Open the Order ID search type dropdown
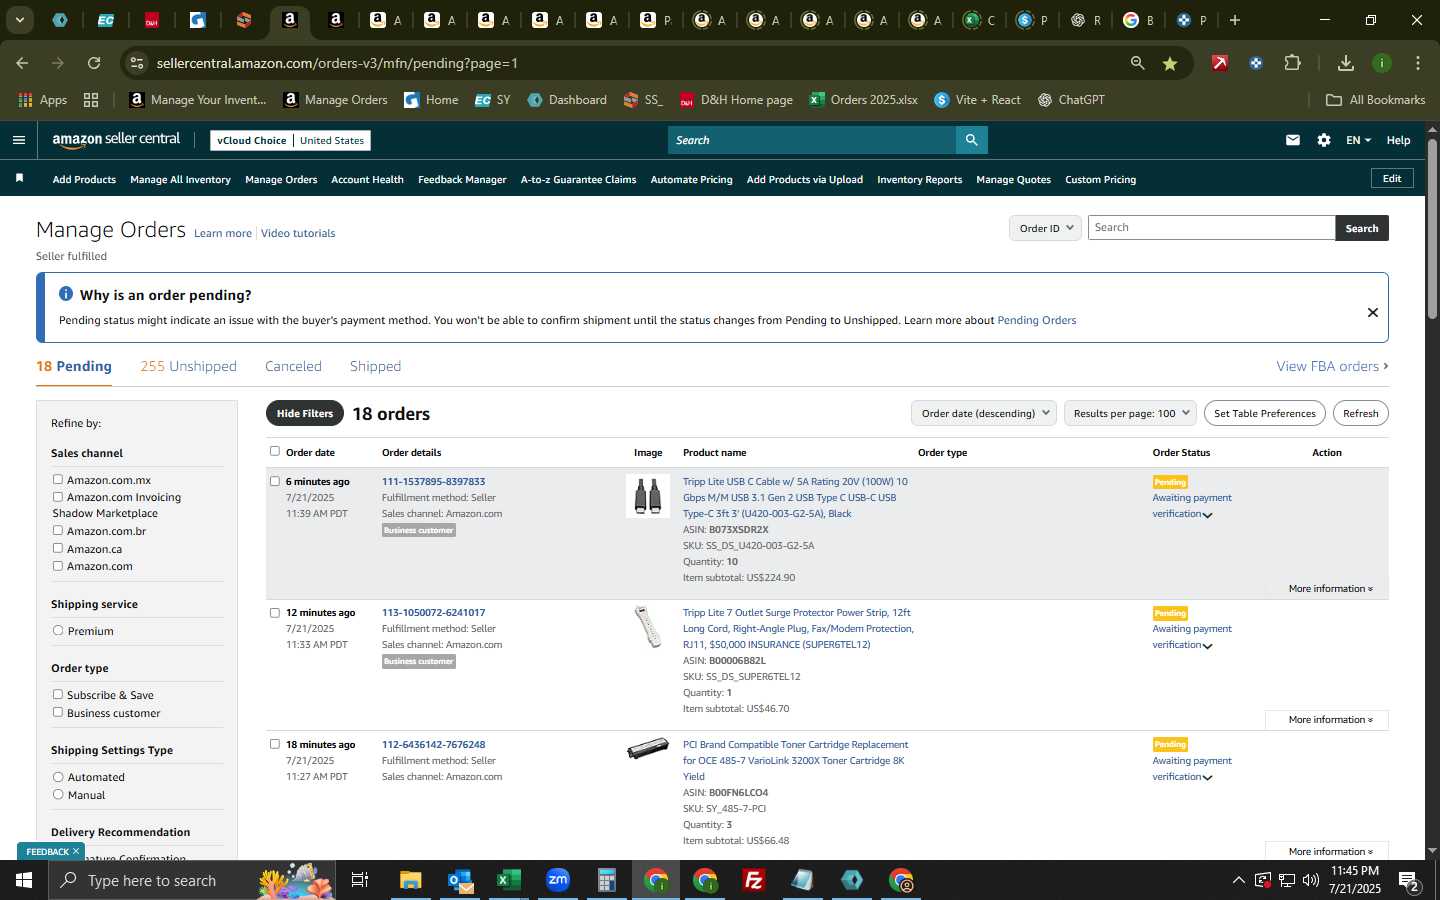Image resolution: width=1440 pixels, height=900 pixels. coord(1045,228)
